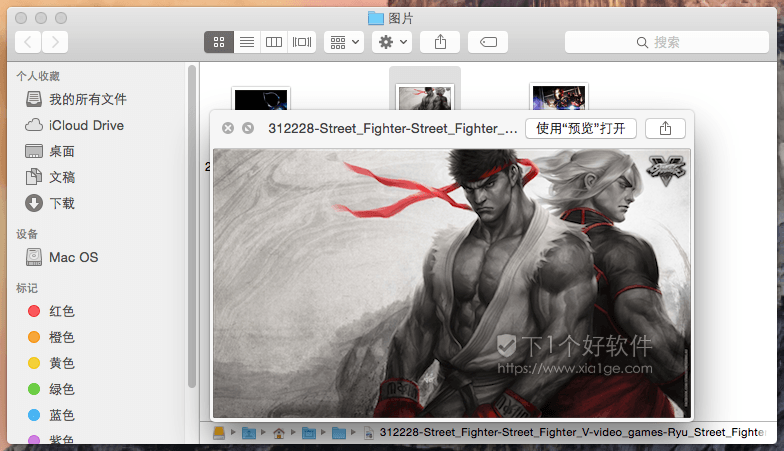
Task: Click the 搜索 search field
Action: tap(666, 42)
